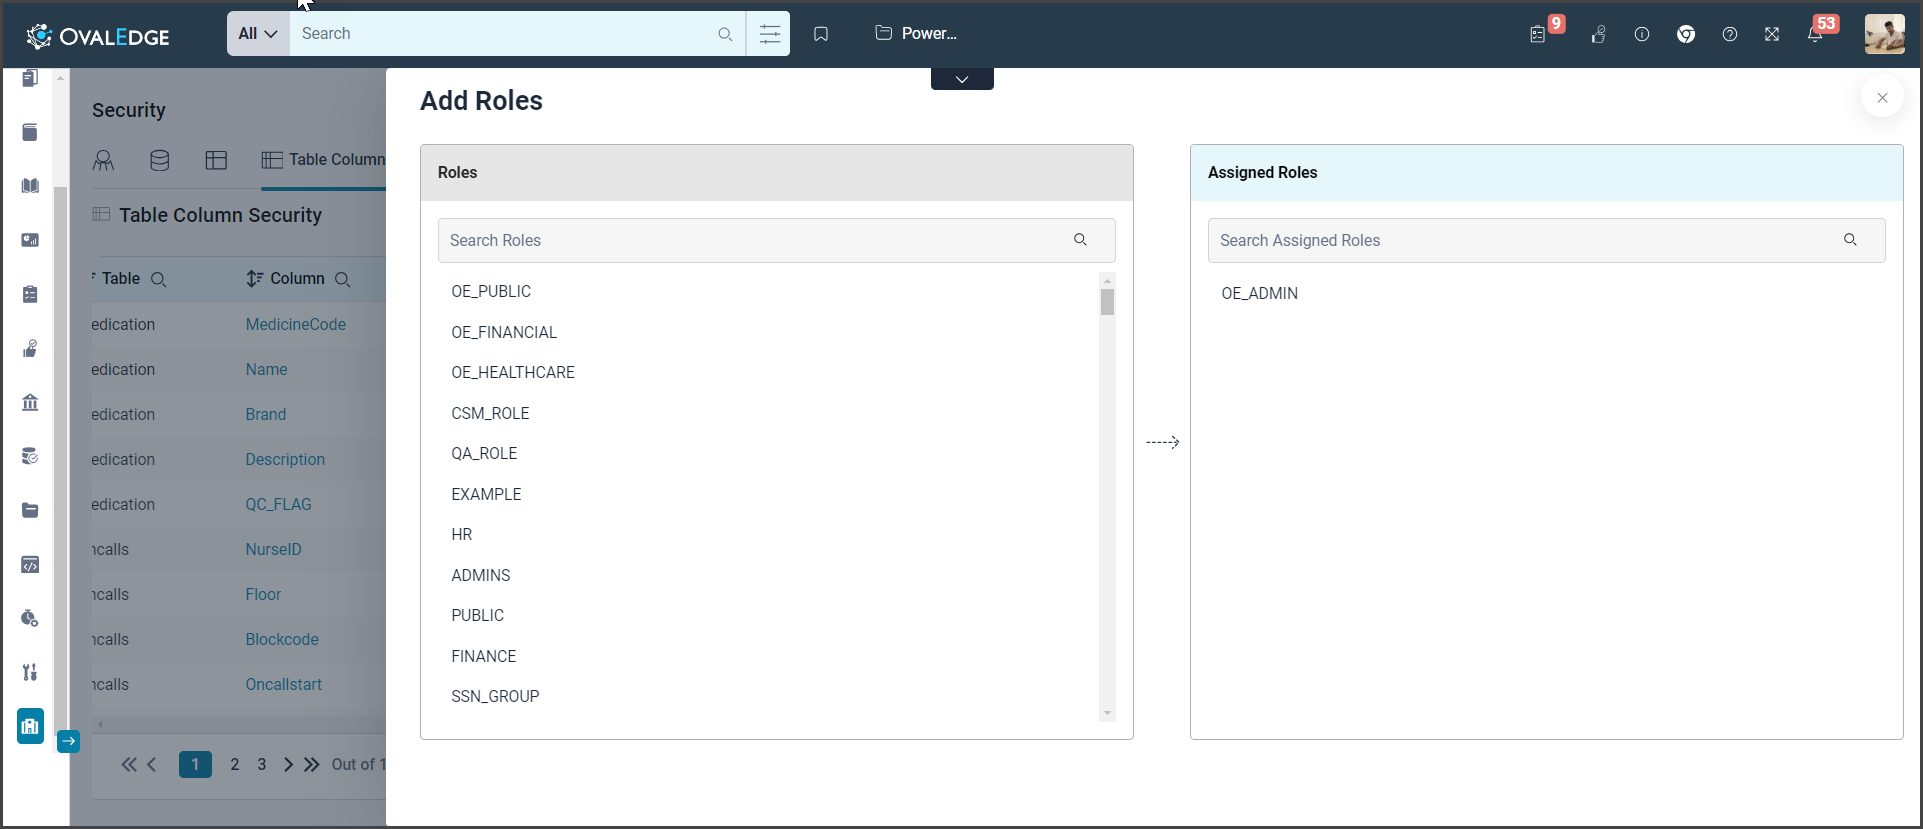Open the user profile avatar
This screenshot has height=829, width=1923.
(x=1885, y=34)
